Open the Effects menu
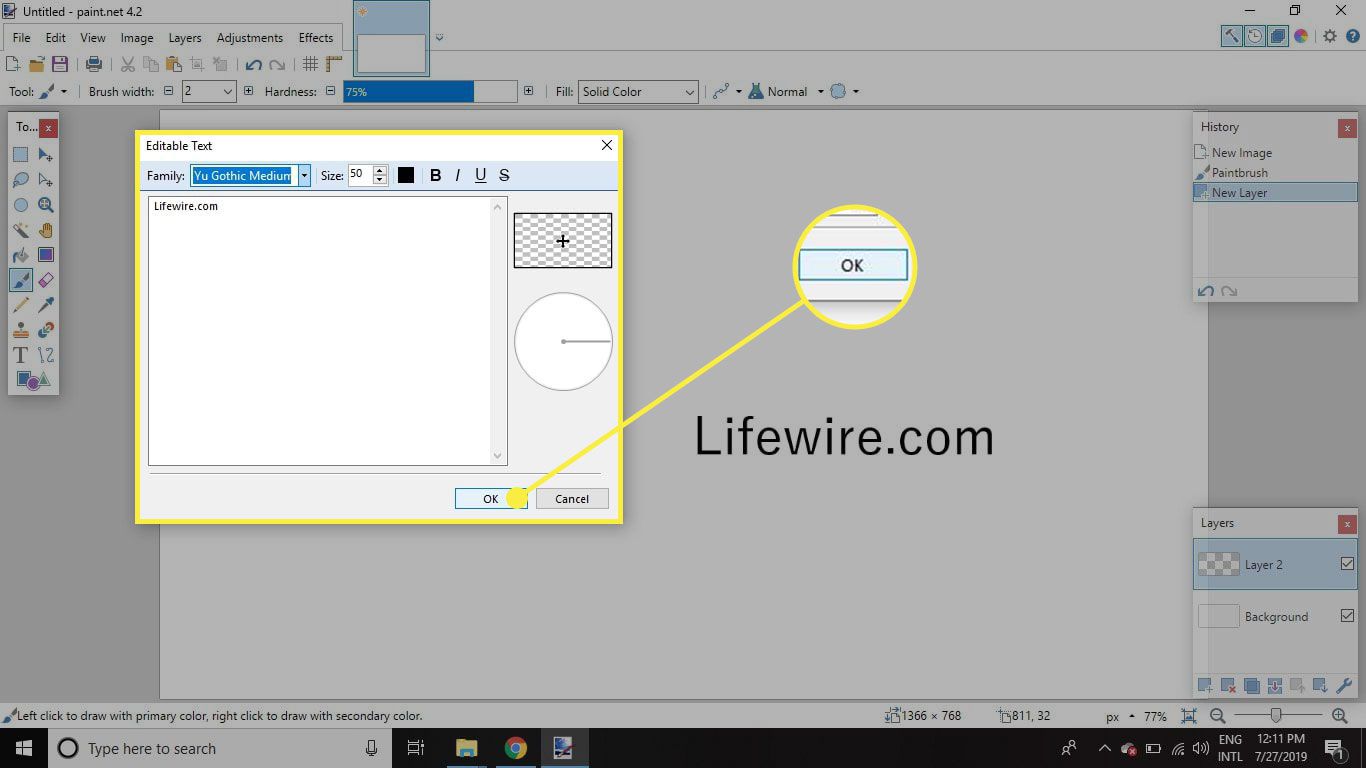1366x768 pixels. tap(316, 38)
